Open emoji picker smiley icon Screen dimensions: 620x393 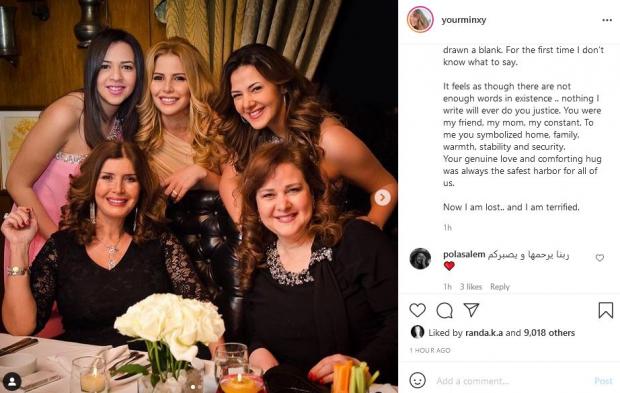point(417,380)
